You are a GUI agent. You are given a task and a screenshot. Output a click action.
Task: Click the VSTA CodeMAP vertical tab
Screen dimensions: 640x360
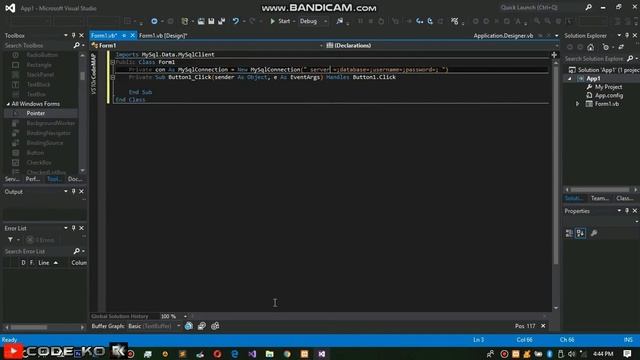[x=93, y=74]
